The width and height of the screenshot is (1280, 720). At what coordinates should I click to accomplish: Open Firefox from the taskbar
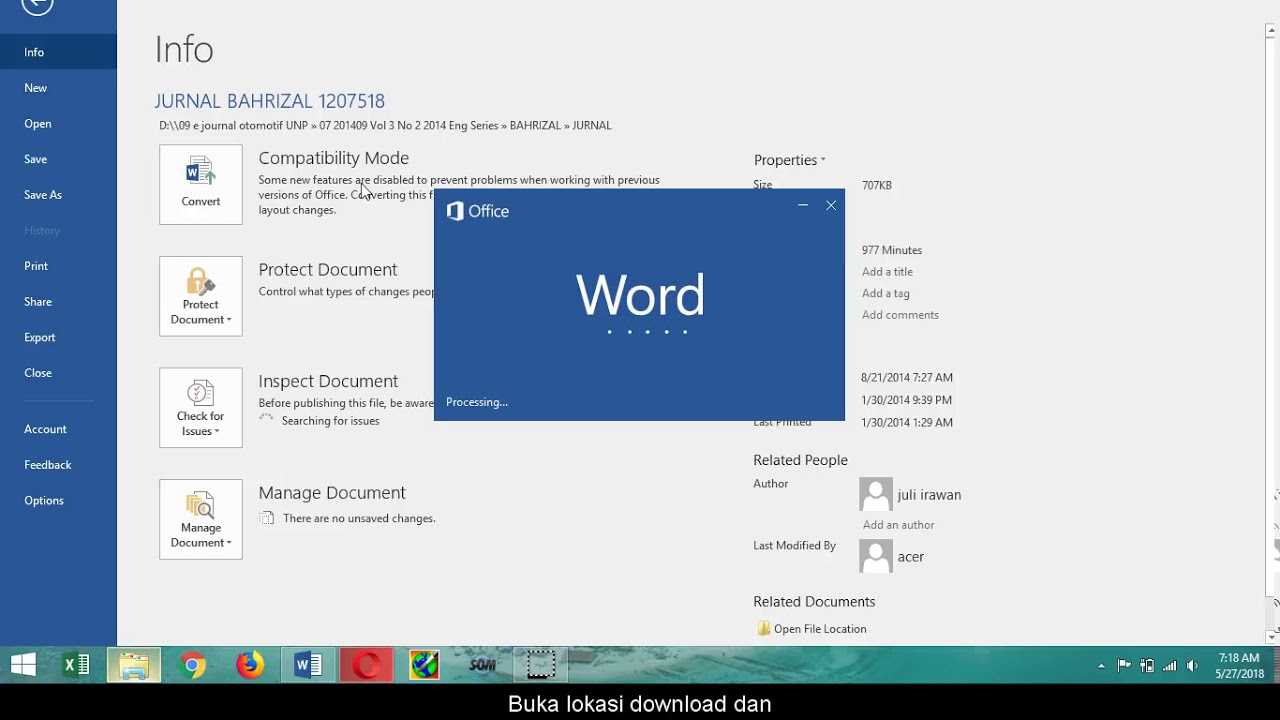pyautogui.click(x=250, y=665)
